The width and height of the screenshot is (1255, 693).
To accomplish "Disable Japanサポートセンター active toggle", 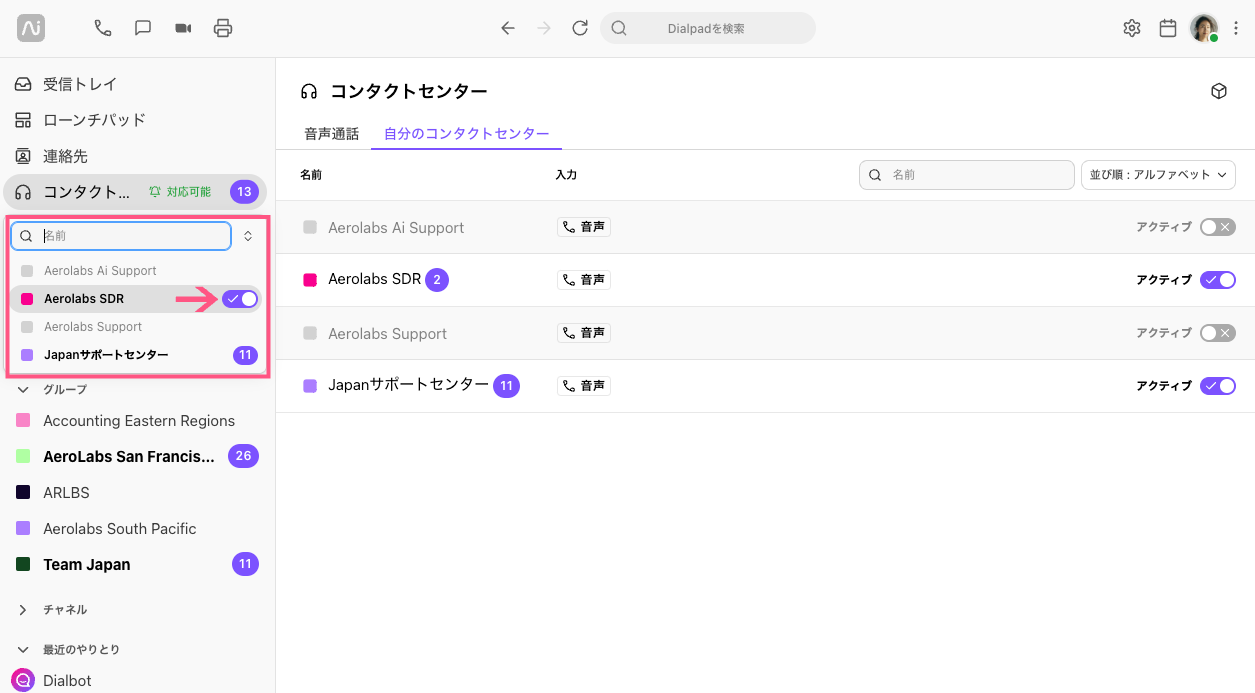I will (1218, 386).
